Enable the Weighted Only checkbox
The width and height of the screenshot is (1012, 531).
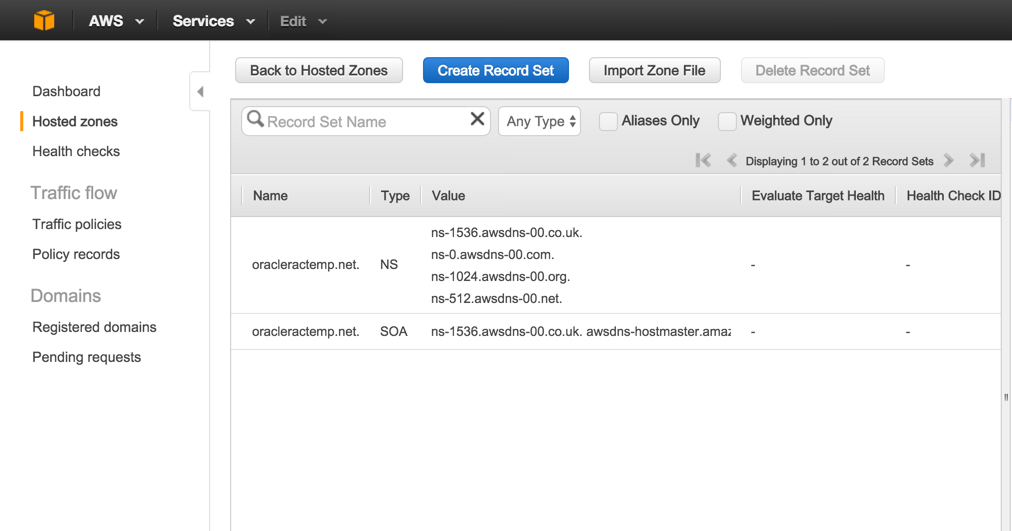[x=727, y=121]
